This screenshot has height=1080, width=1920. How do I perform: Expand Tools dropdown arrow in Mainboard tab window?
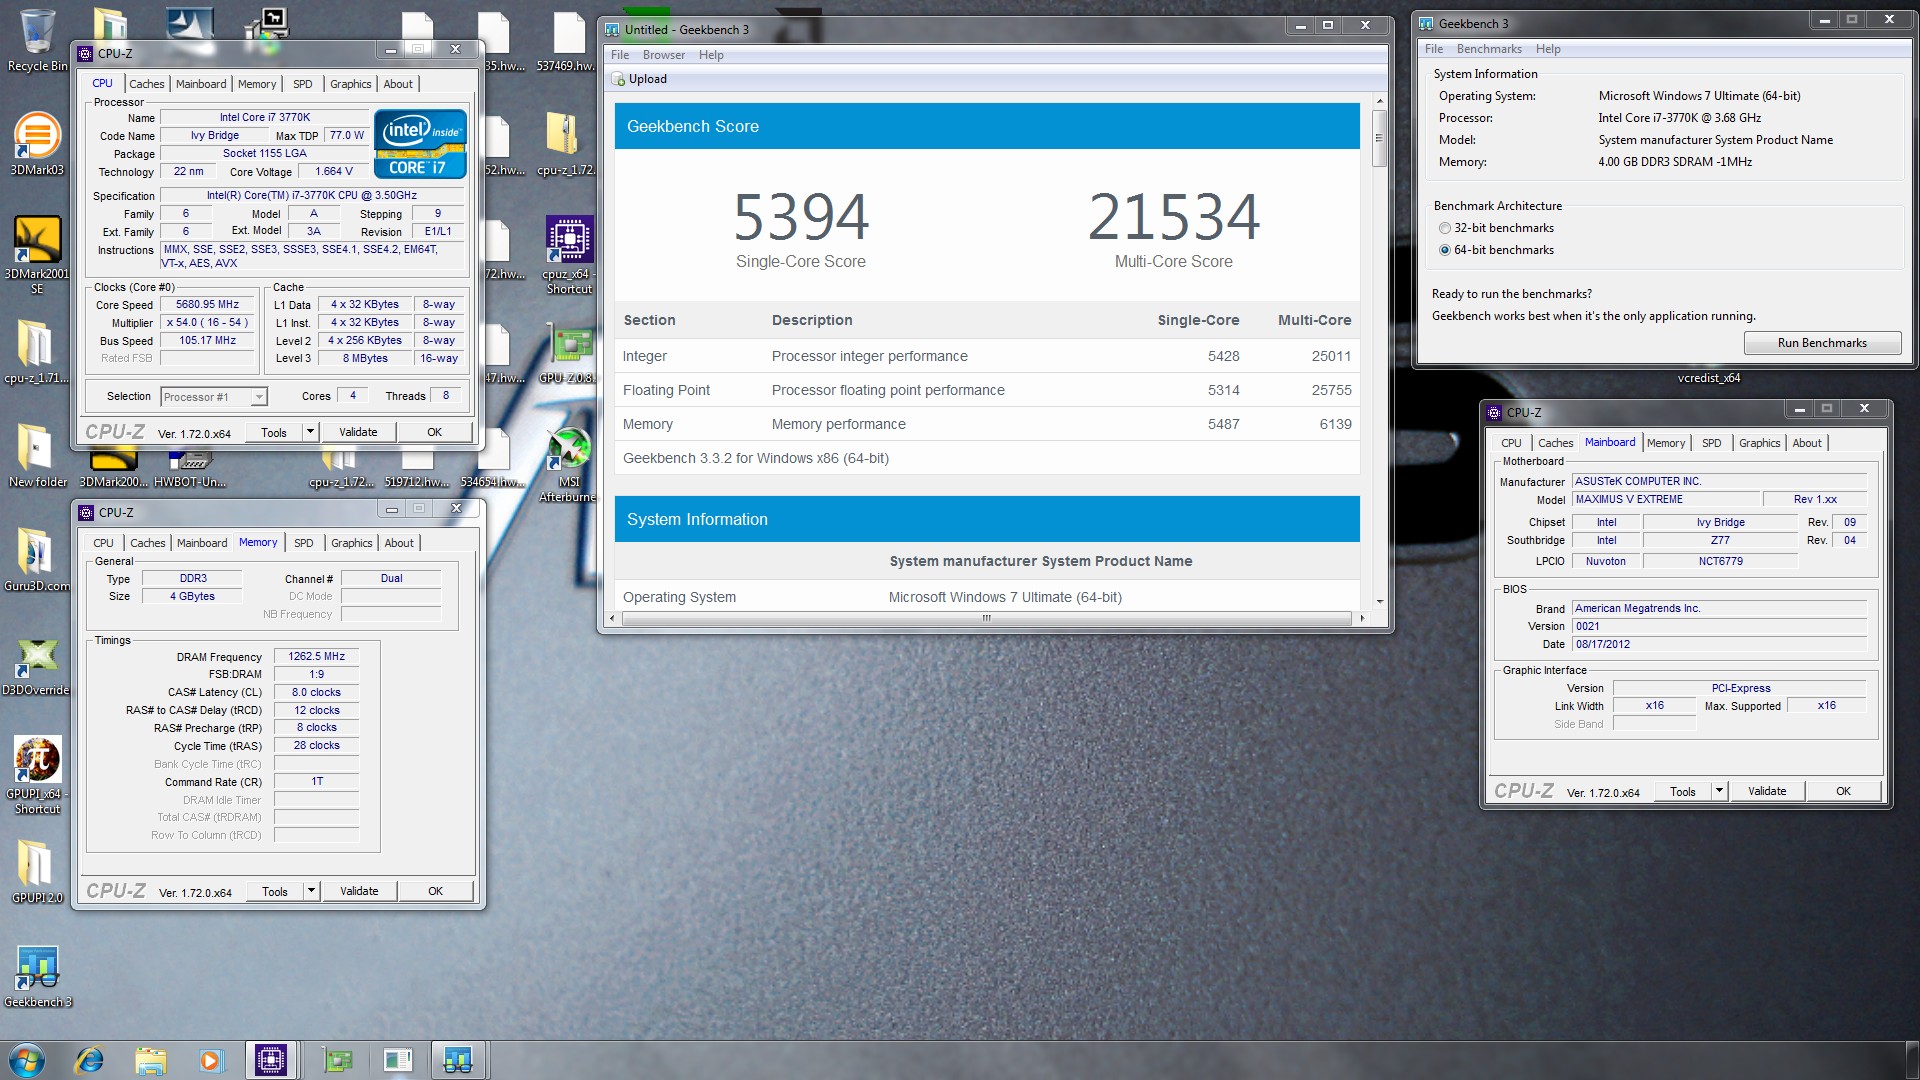(1720, 791)
